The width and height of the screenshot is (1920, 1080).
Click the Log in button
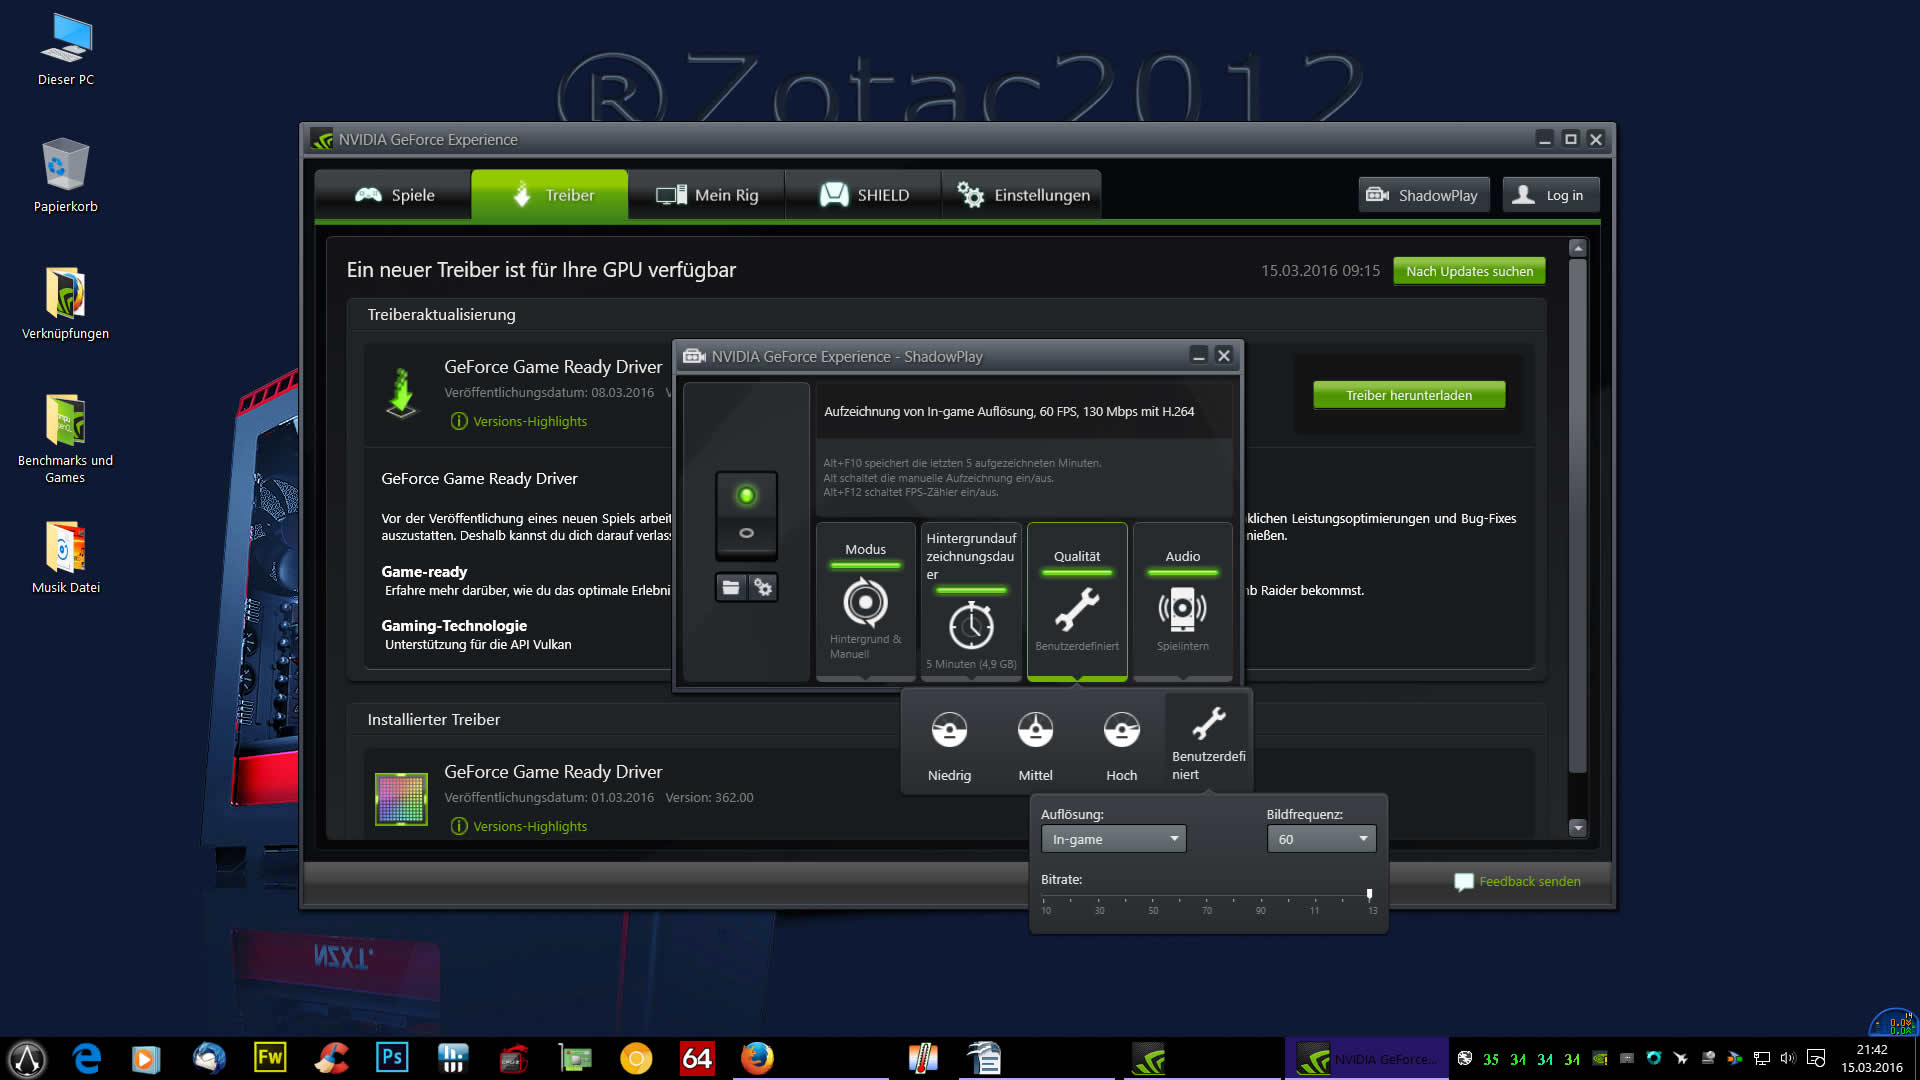pyautogui.click(x=1551, y=195)
